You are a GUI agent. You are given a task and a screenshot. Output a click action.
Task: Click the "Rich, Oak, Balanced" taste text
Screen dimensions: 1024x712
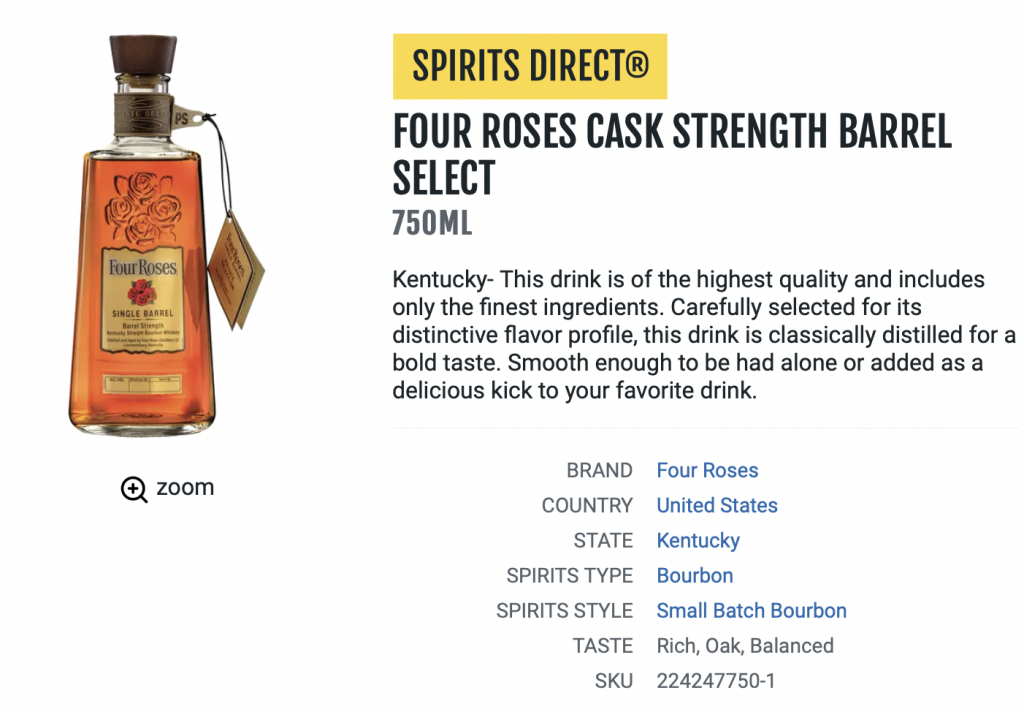[745, 645]
